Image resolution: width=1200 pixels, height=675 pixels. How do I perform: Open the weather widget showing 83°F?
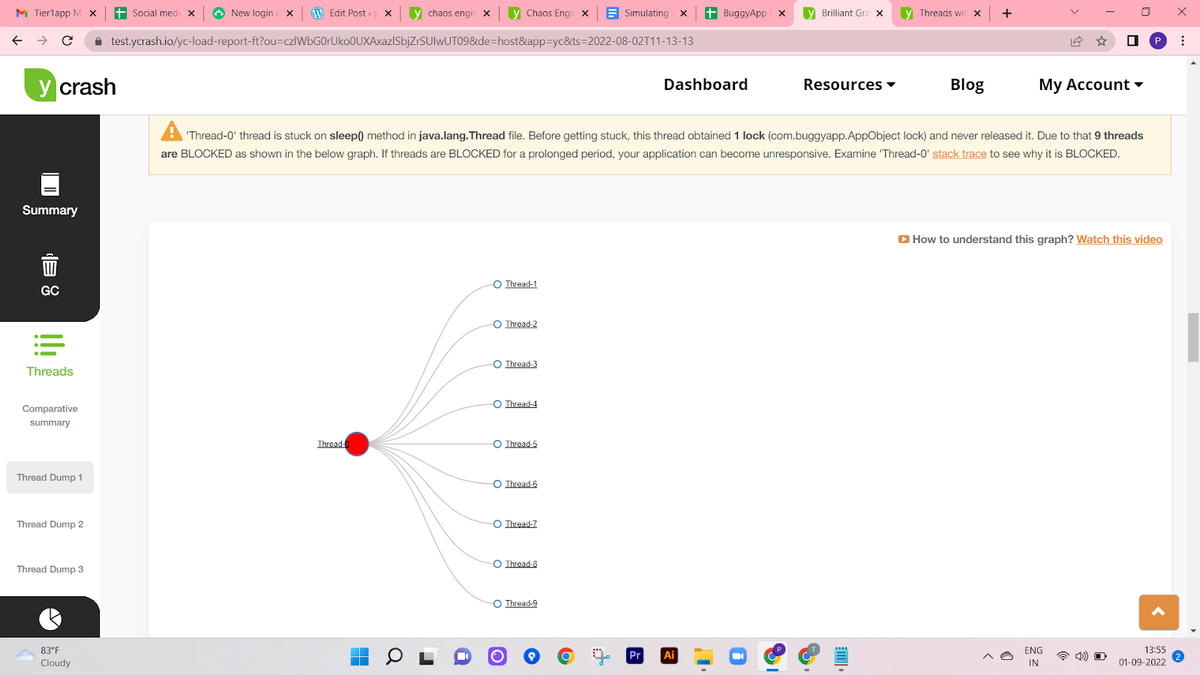(x=42, y=656)
